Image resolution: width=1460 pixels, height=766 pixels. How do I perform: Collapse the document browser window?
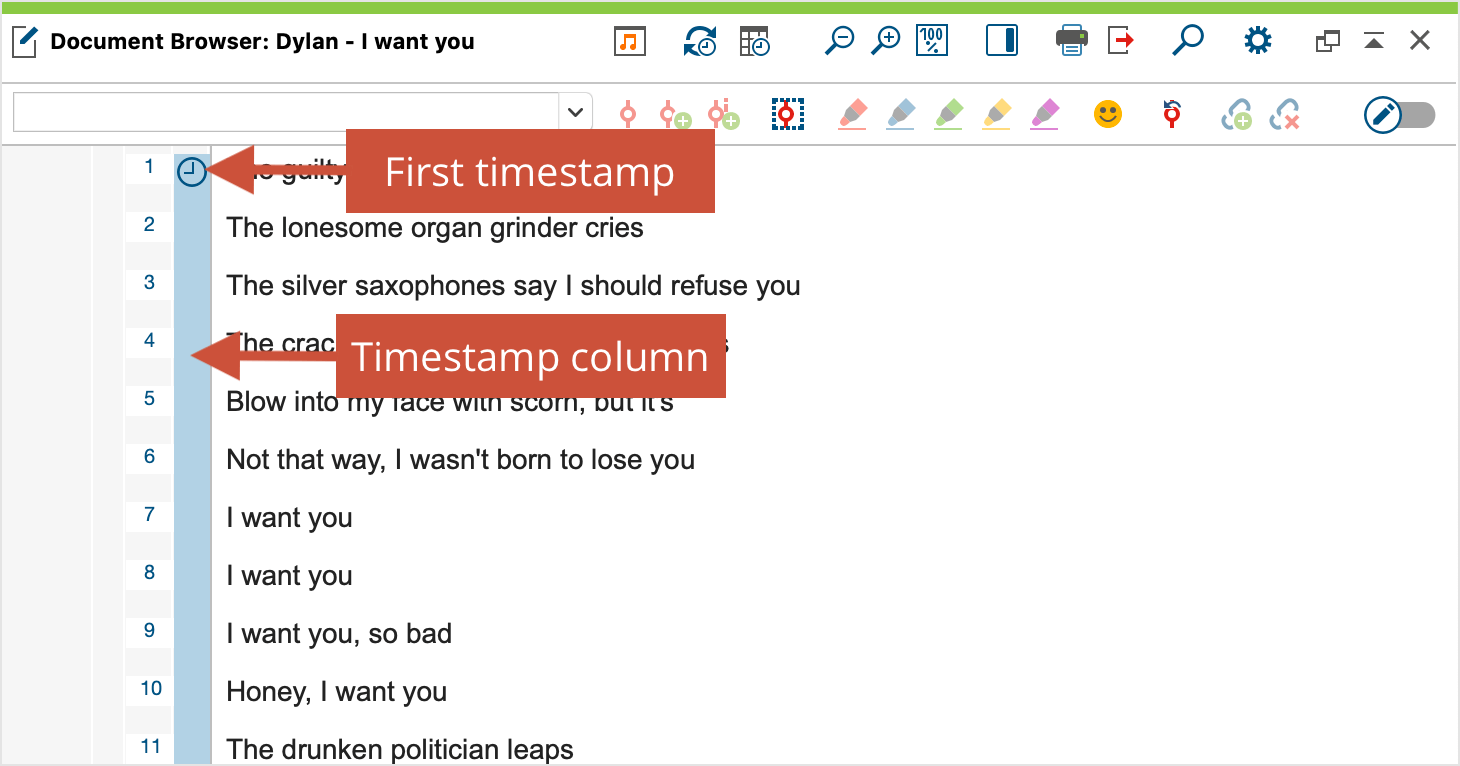1373,40
